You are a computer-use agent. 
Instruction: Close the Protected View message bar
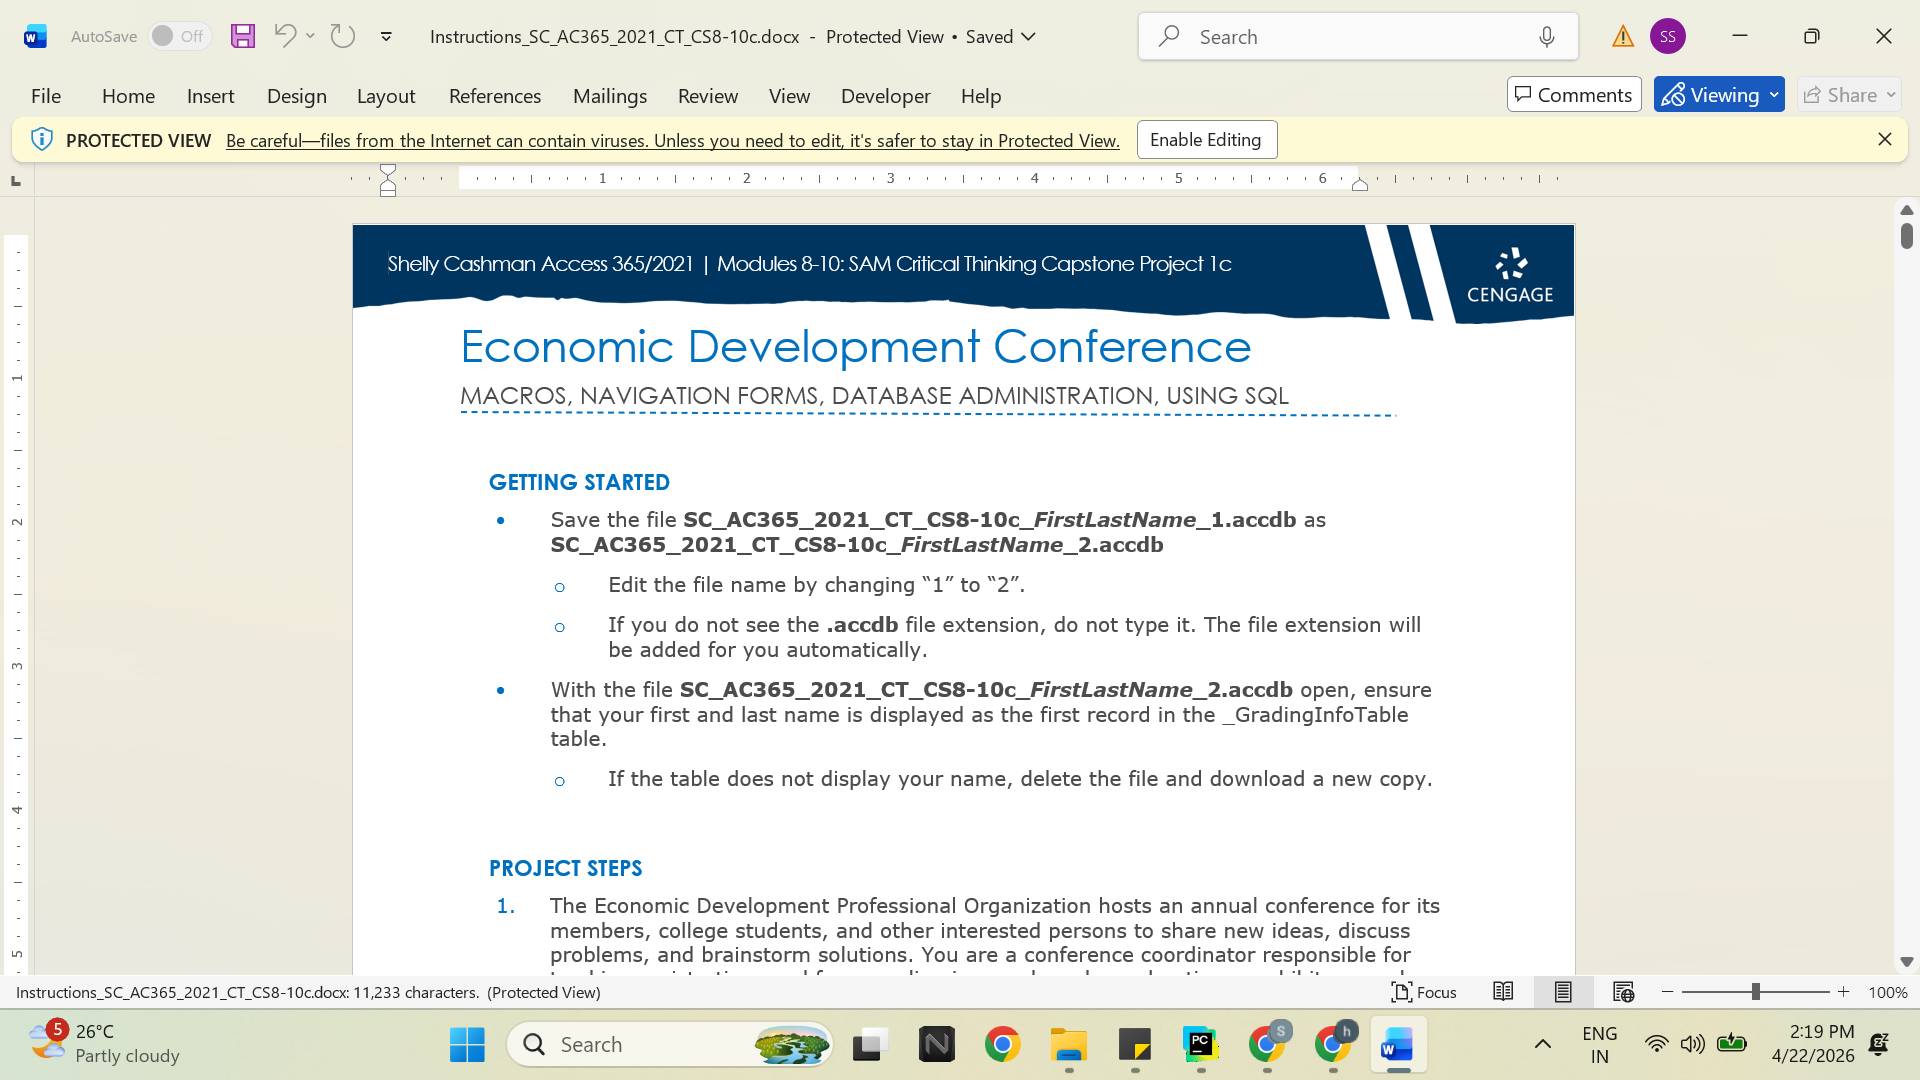click(1885, 140)
